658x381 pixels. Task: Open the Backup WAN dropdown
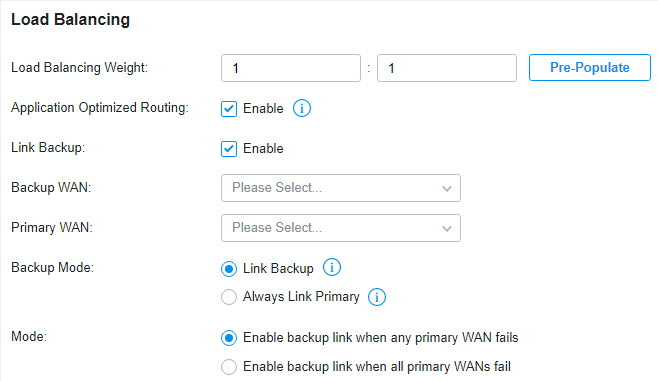coord(341,188)
